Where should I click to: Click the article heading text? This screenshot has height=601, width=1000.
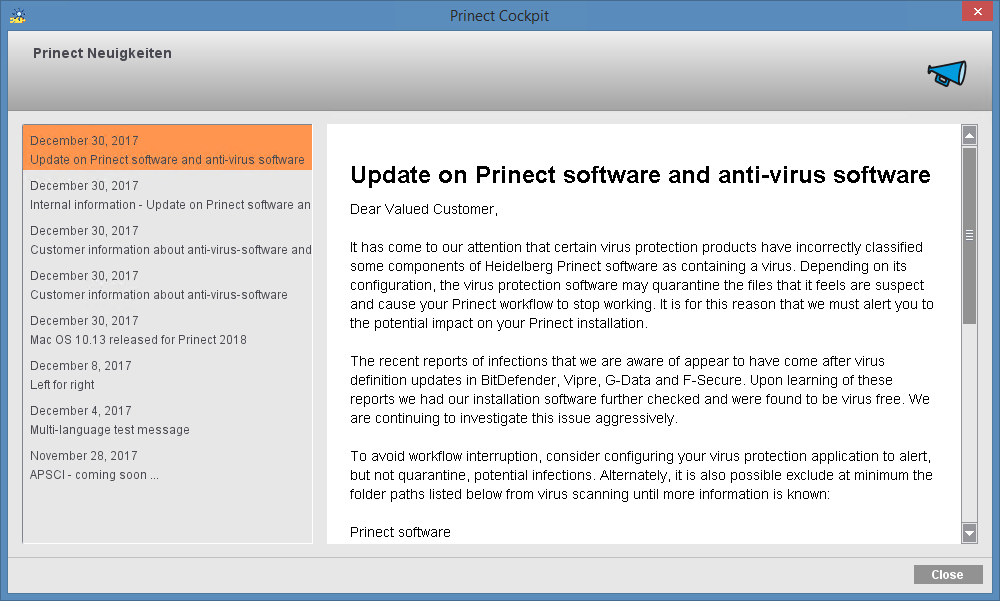coord(640,176)
